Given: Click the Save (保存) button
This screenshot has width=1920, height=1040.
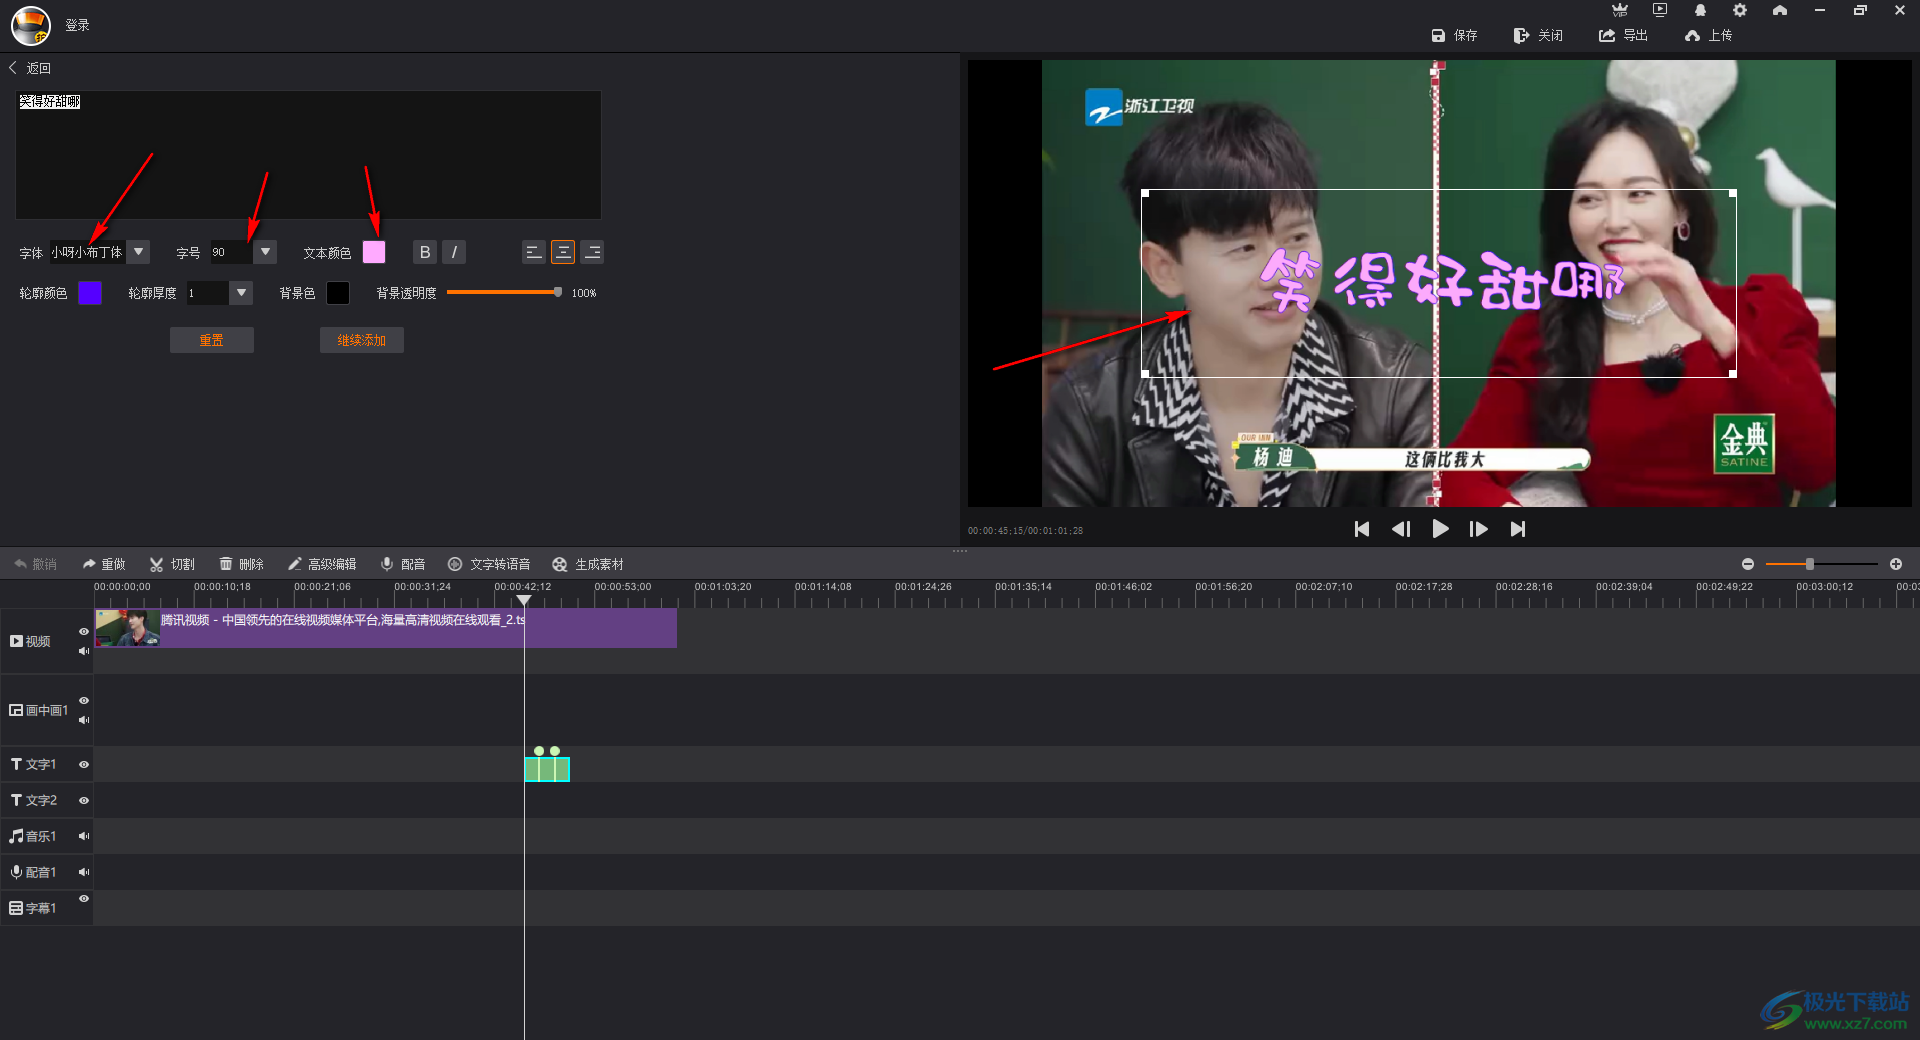Looking at the screenshot, I should (1454, 35).
